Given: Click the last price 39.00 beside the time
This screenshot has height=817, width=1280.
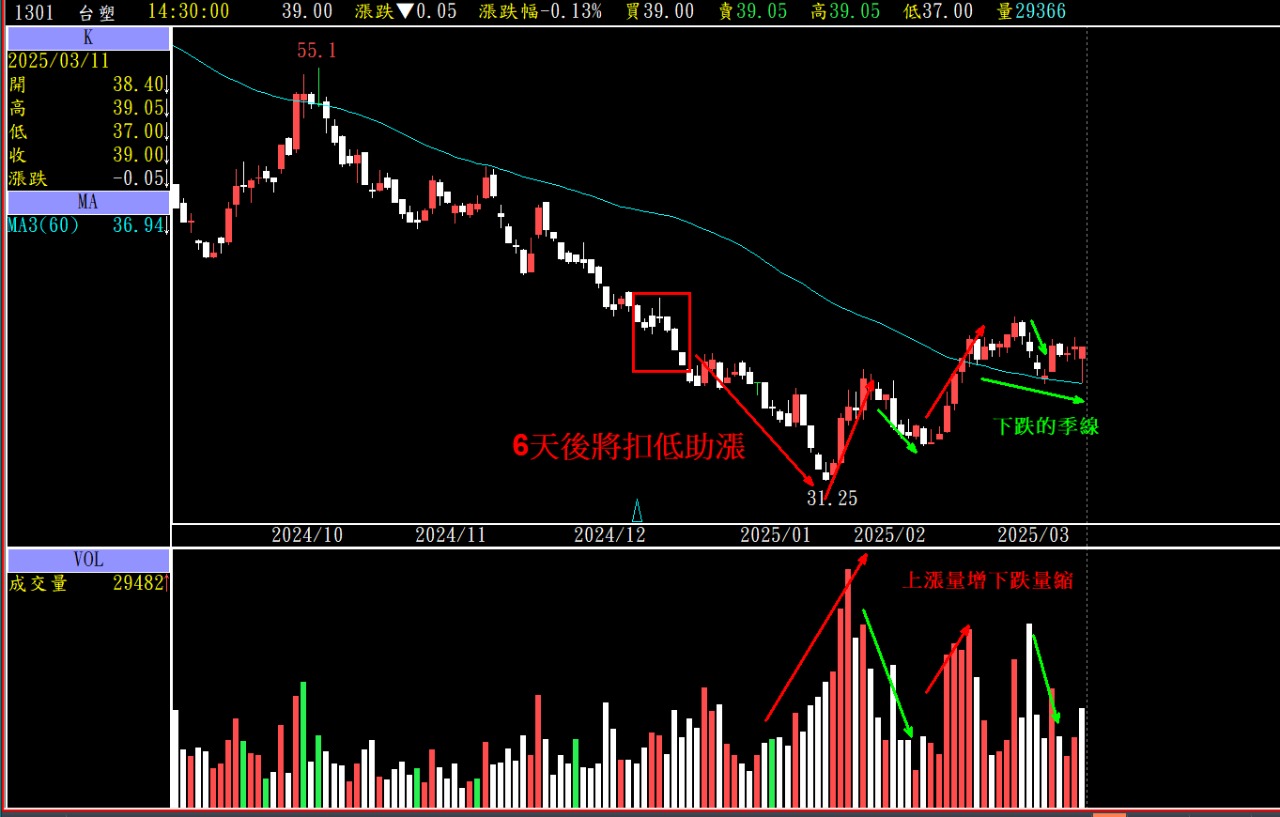Looking at the screenshot, I should [x=307, y=11].
